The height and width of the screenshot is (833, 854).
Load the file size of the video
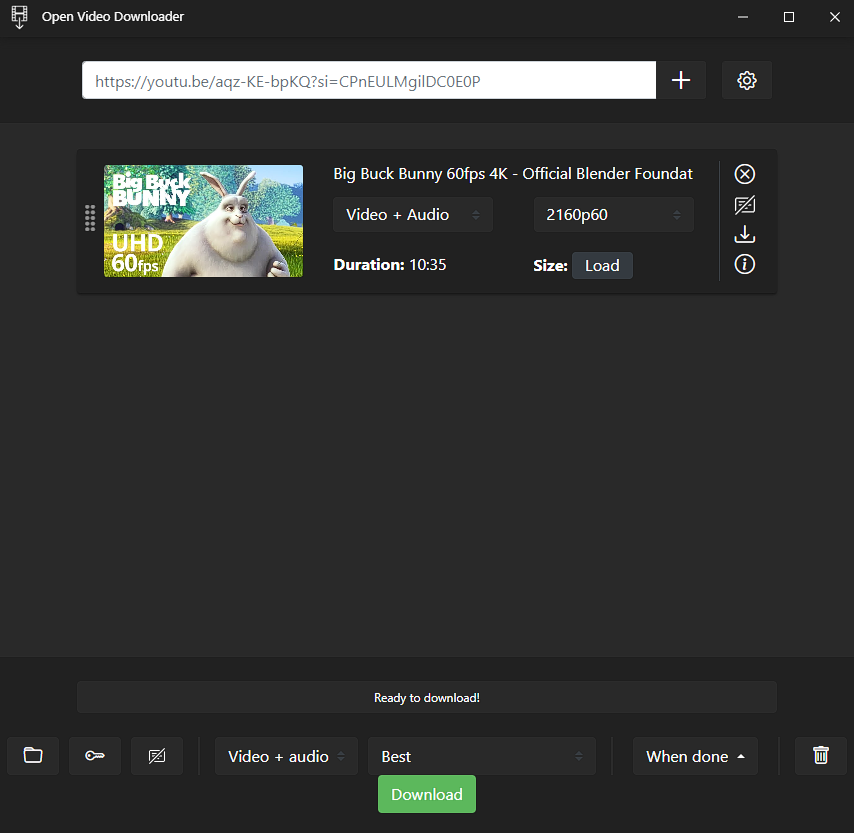coord(602,265)
